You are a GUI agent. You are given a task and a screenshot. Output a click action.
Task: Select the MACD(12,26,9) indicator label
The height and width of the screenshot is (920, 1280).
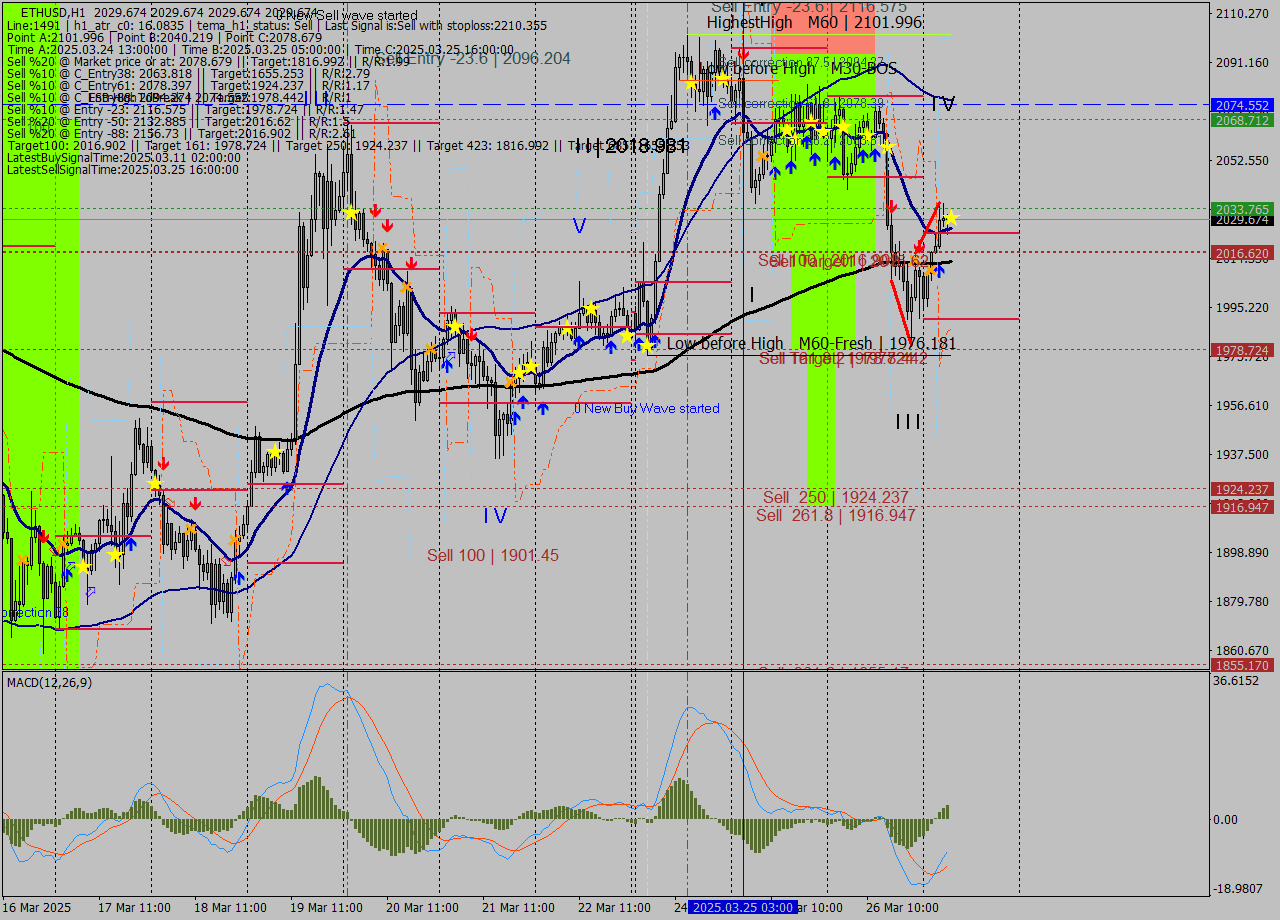(50, 682)
